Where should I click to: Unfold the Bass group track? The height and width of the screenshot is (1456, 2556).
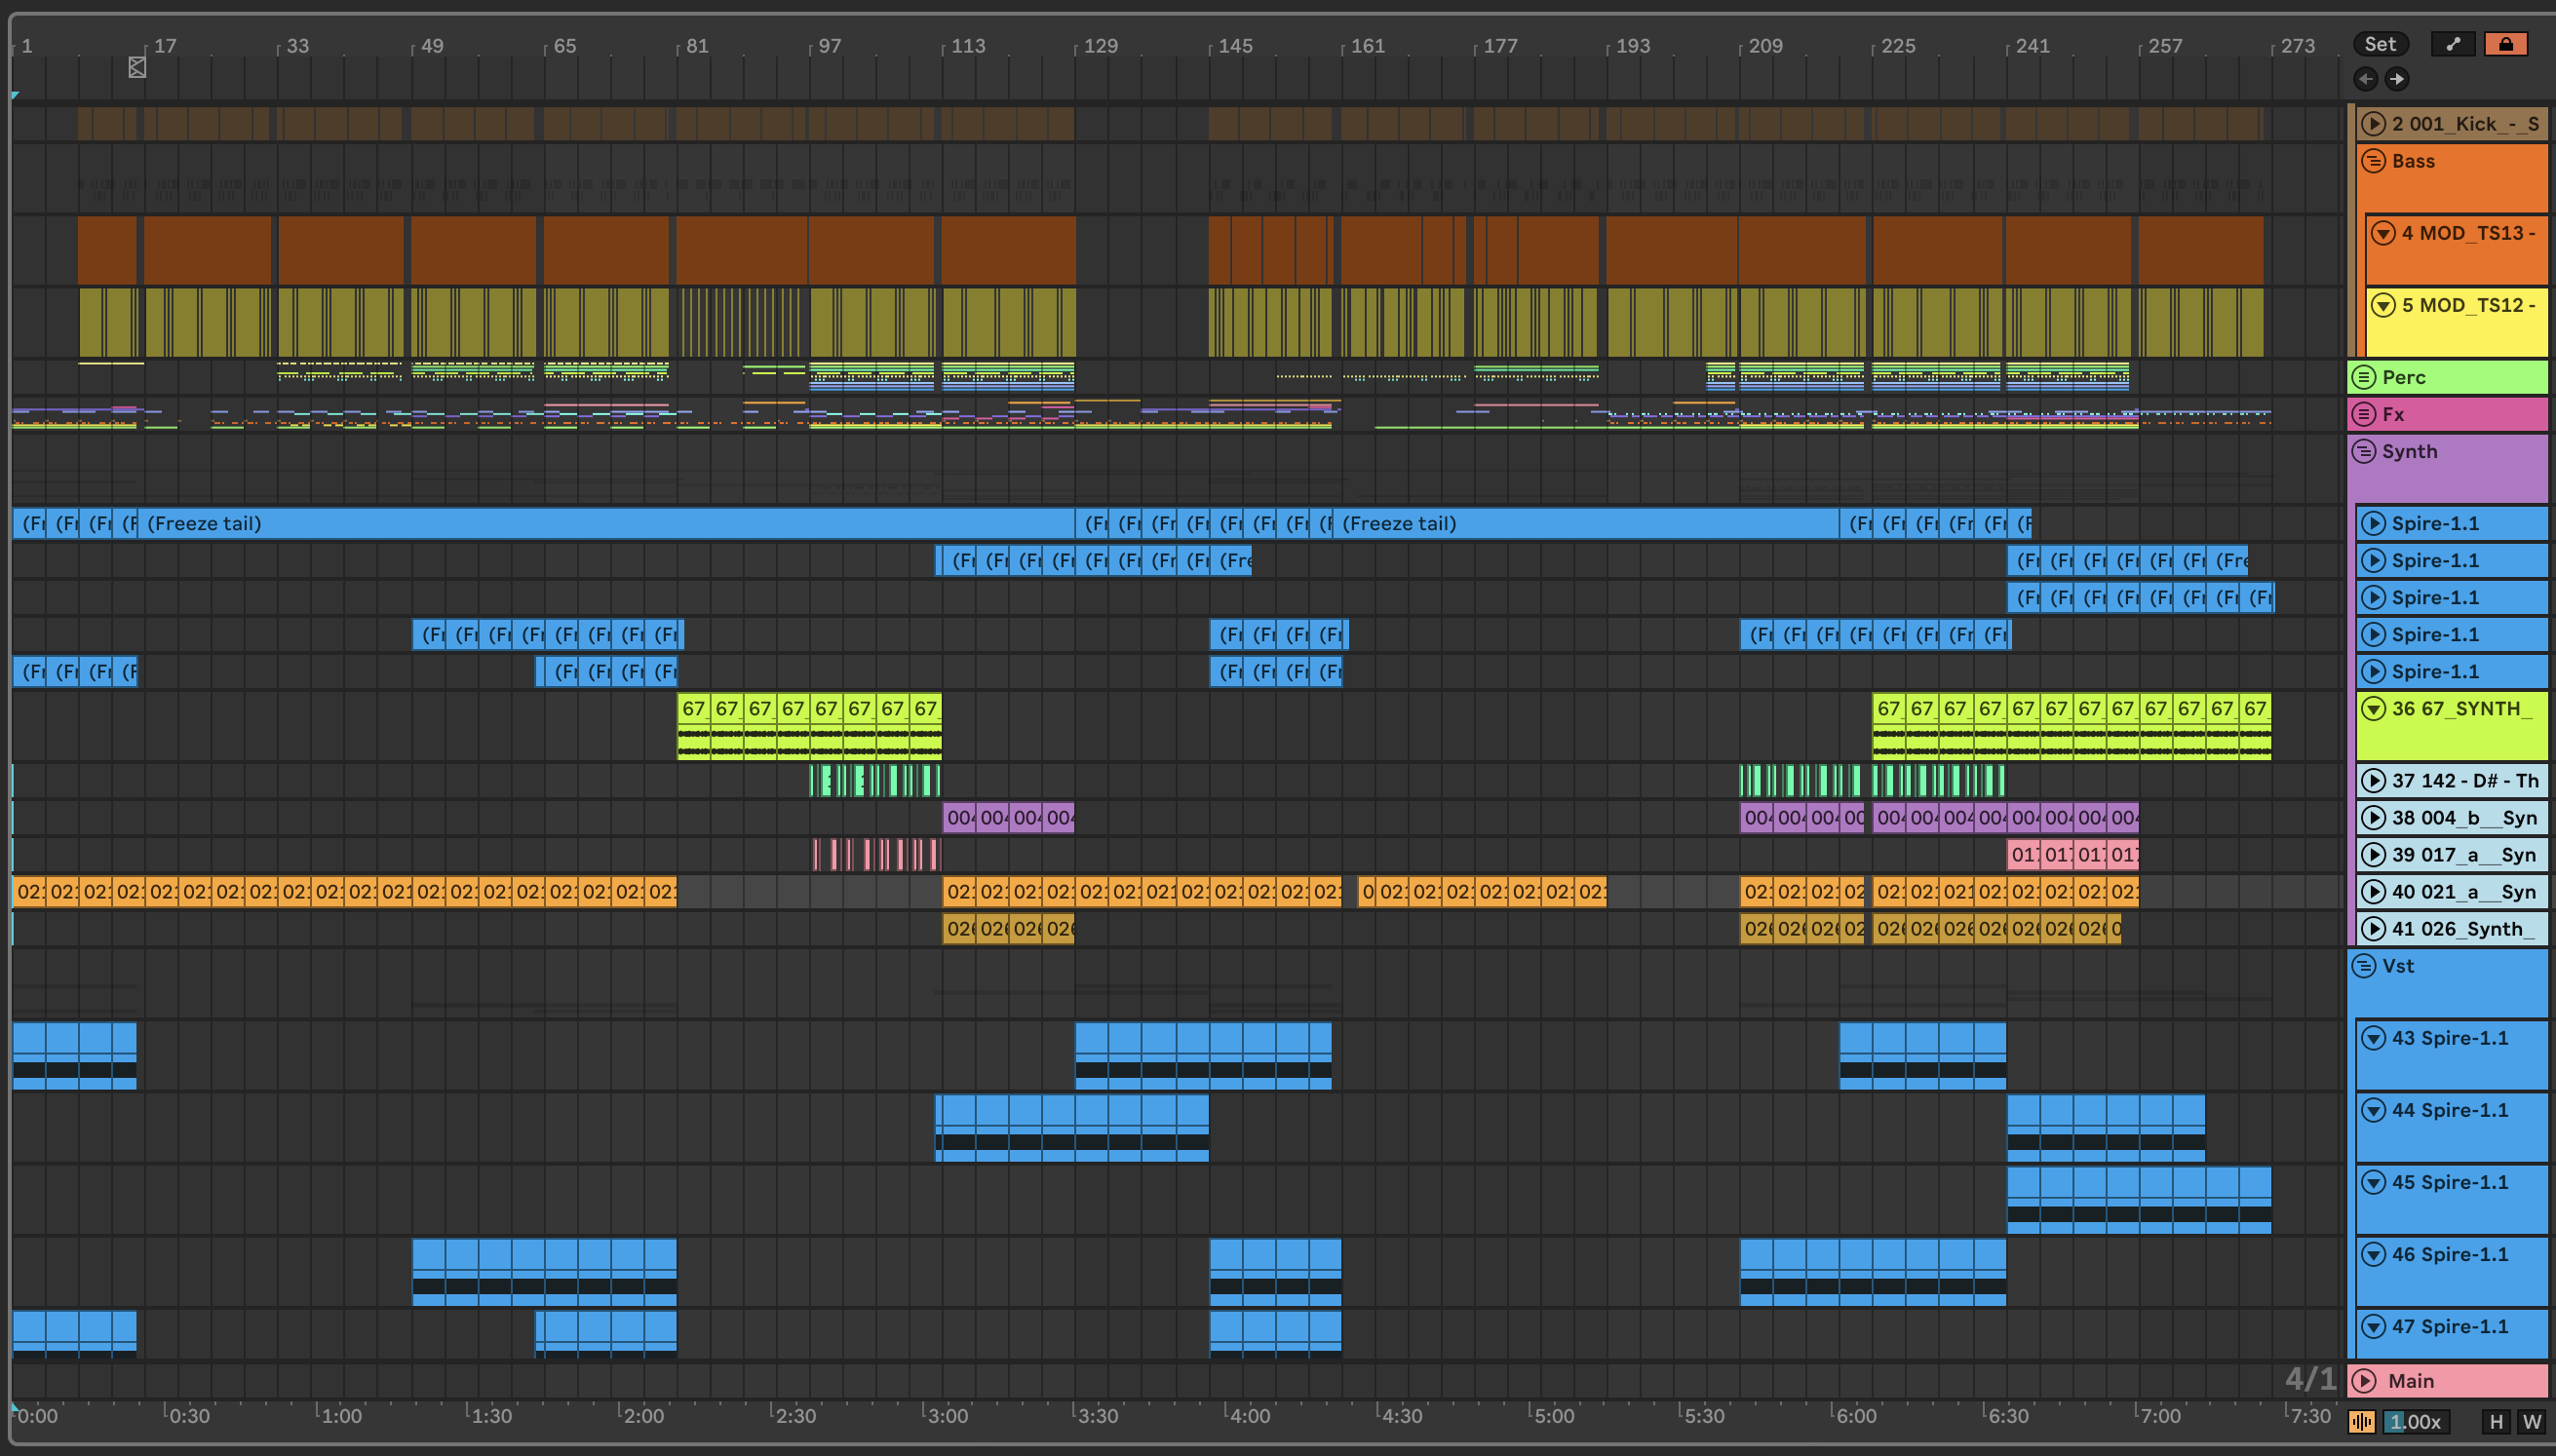coord(2373,161)
